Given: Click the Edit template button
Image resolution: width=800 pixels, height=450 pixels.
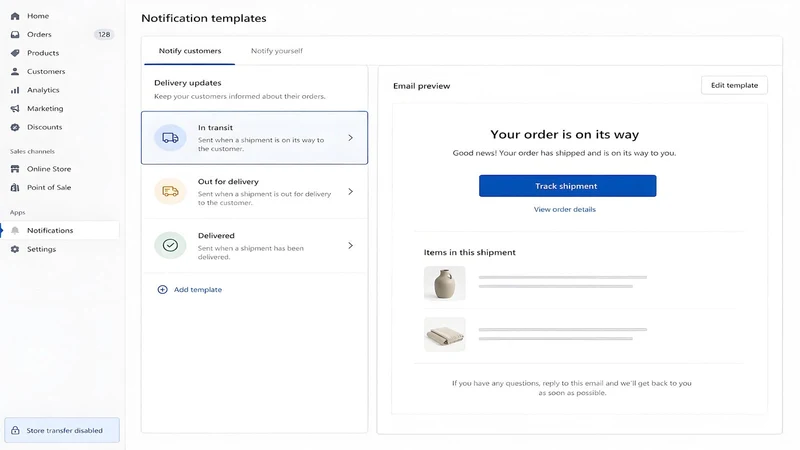Looking at the screenshot, I should pos(734,85).
